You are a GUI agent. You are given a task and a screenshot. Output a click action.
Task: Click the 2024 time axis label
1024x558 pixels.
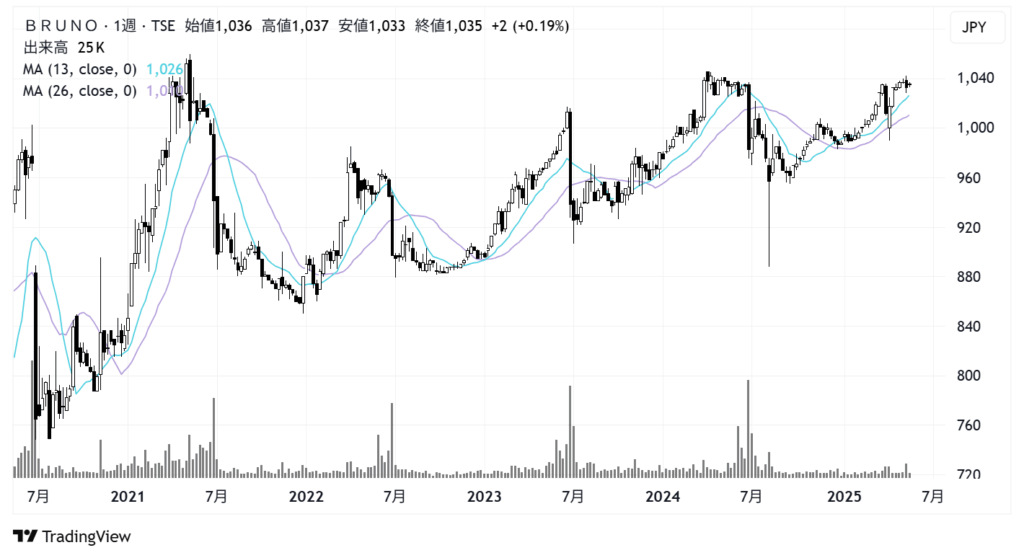click(x=662, y=497)
